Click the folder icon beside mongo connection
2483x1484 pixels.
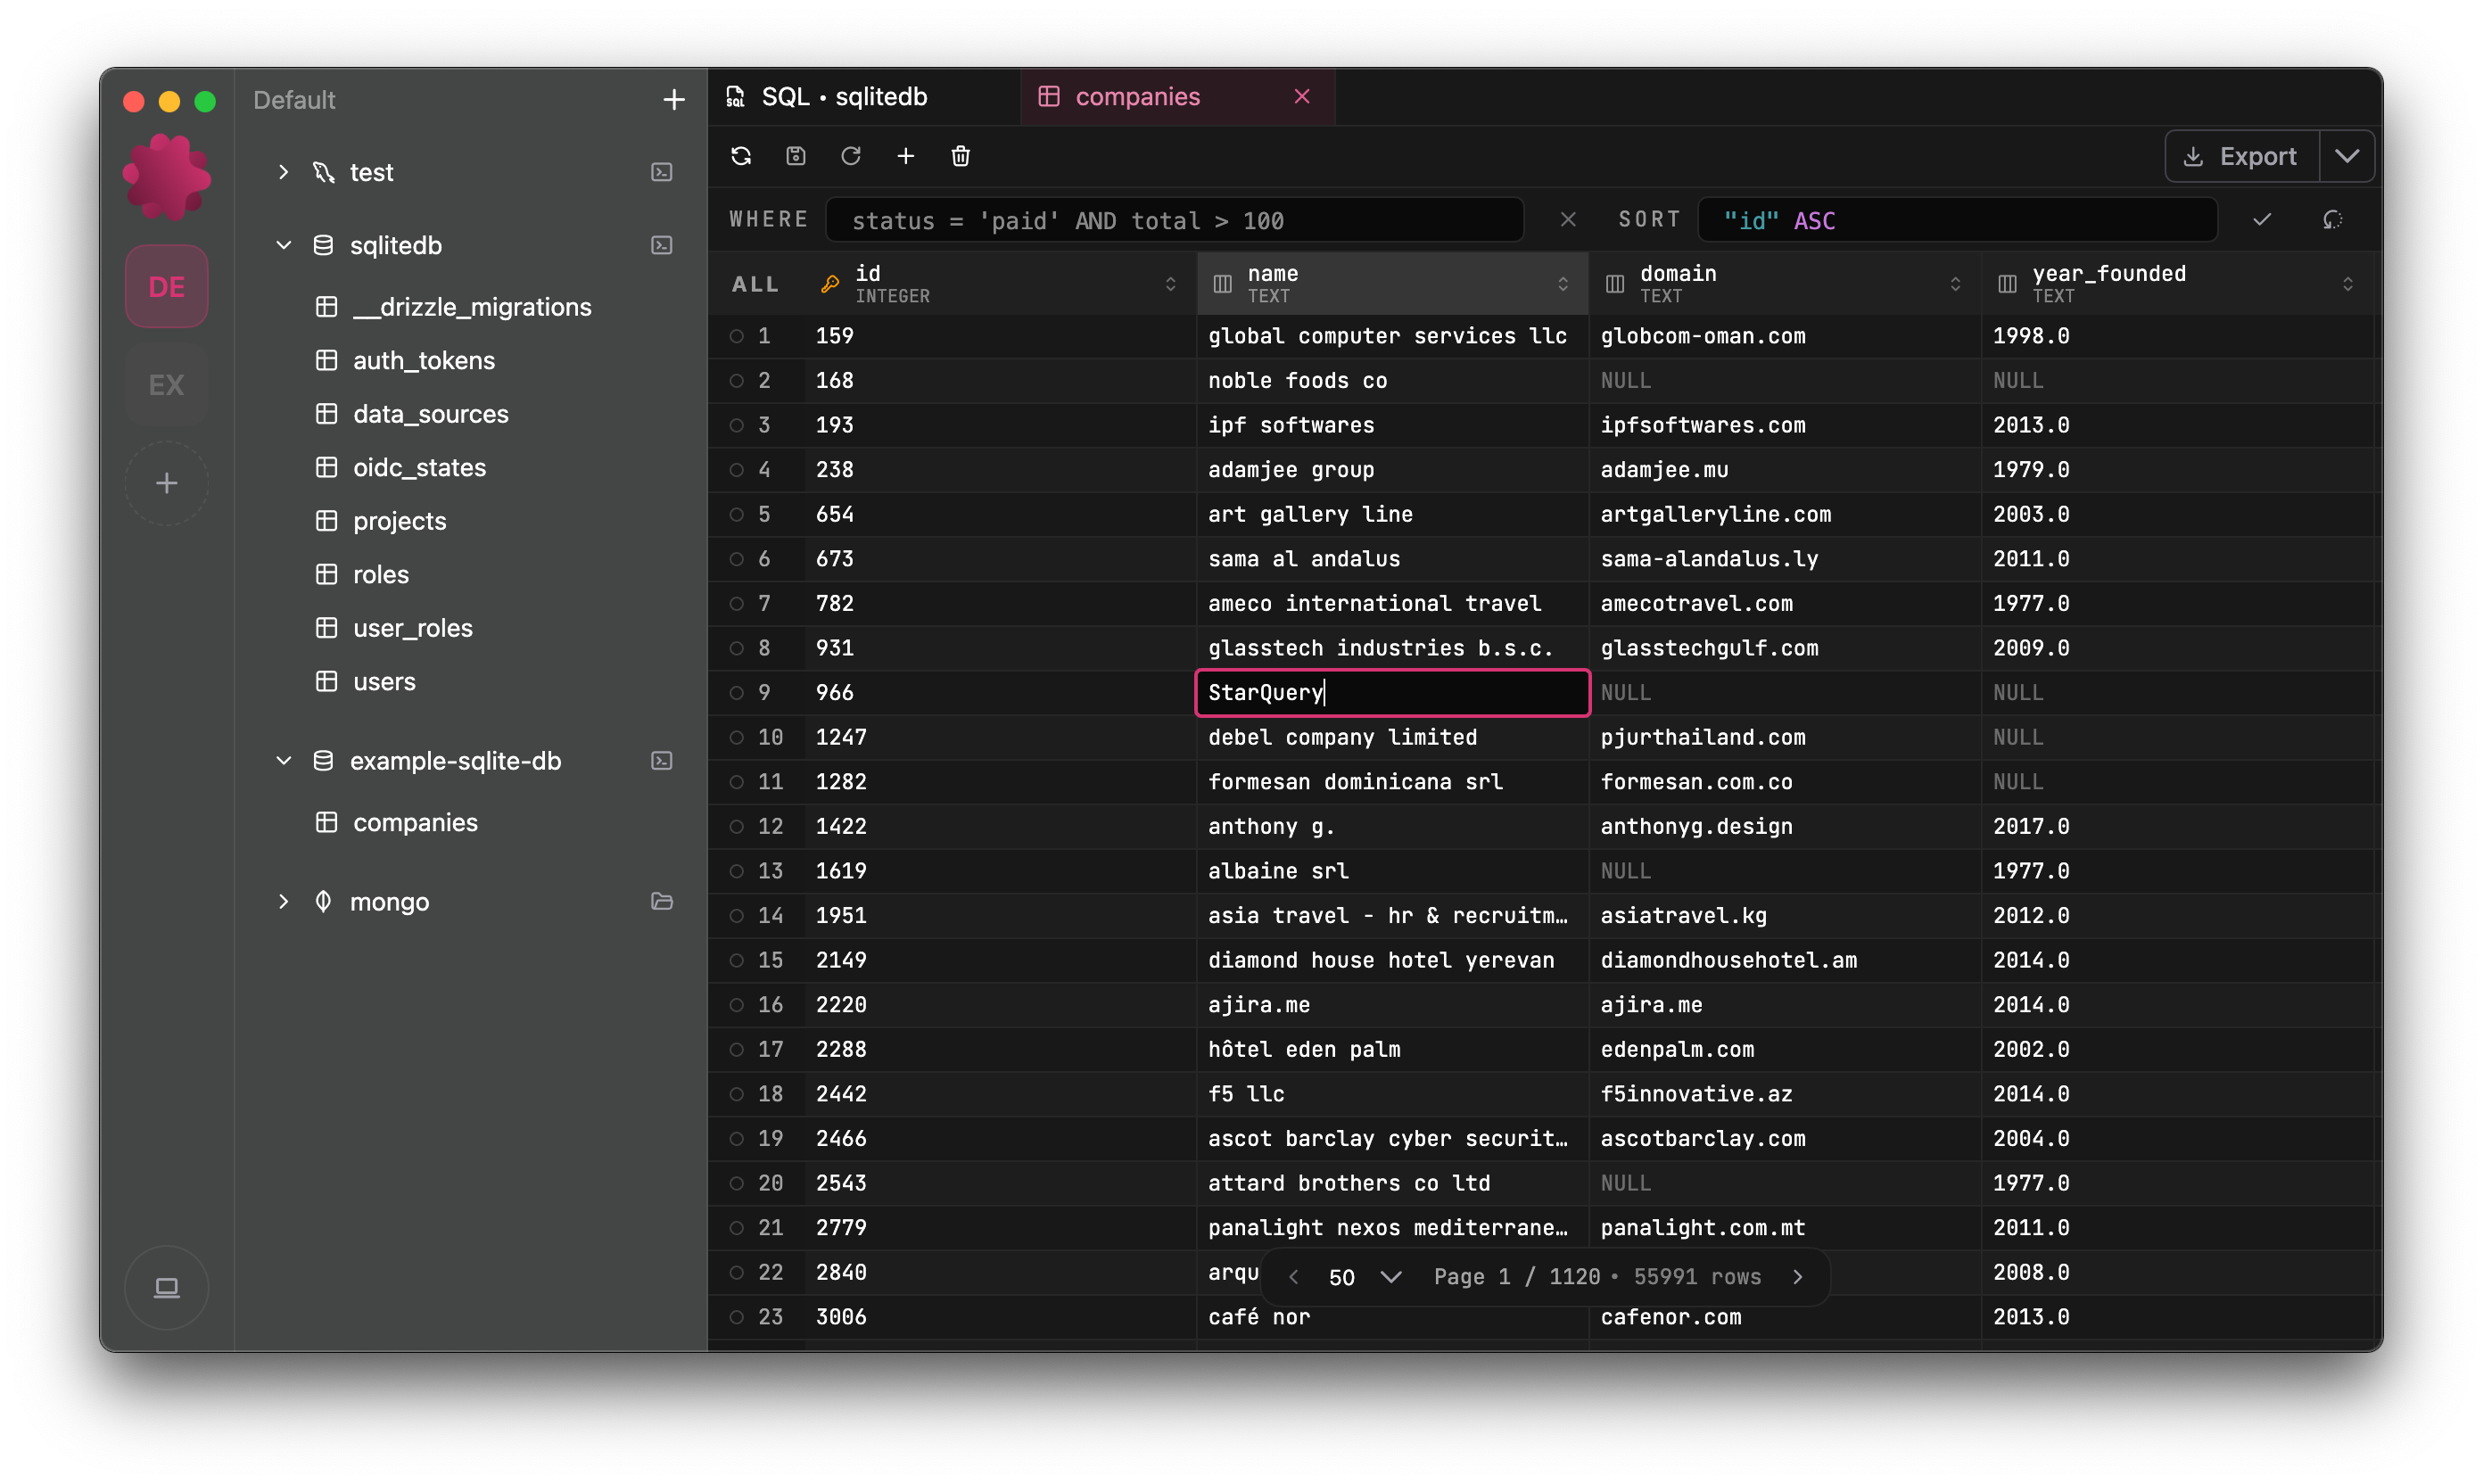pos(661,901)
